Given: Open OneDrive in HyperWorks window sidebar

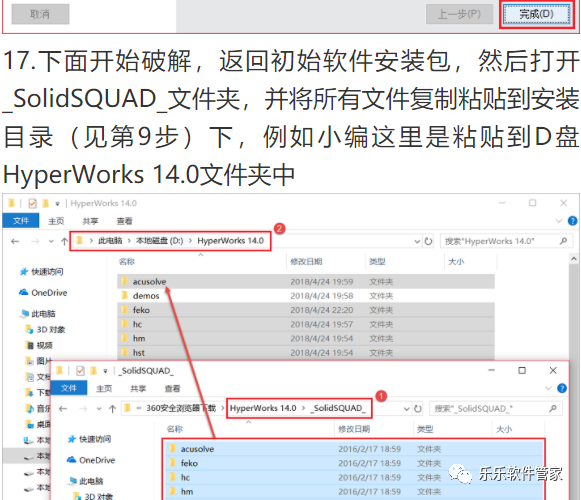Looking at the screenshot, I should [43, 293].
